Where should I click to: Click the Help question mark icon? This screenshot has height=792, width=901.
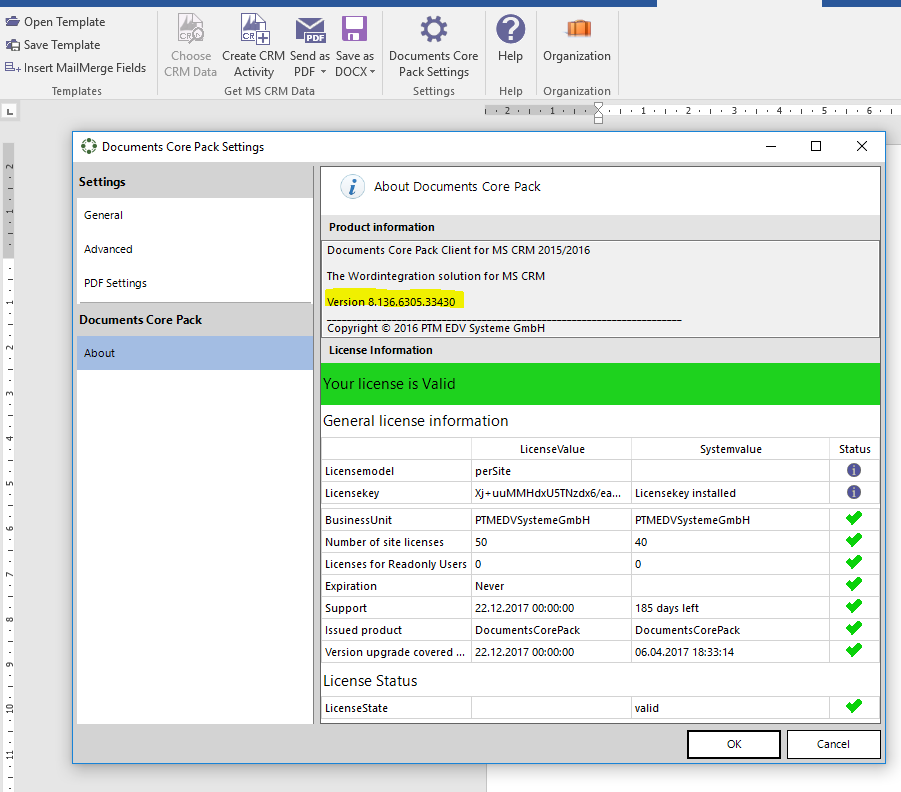tap(510, 29)
